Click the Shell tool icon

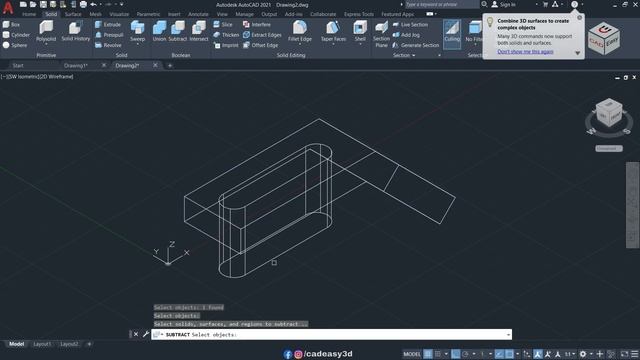click(x=360, y=28)
